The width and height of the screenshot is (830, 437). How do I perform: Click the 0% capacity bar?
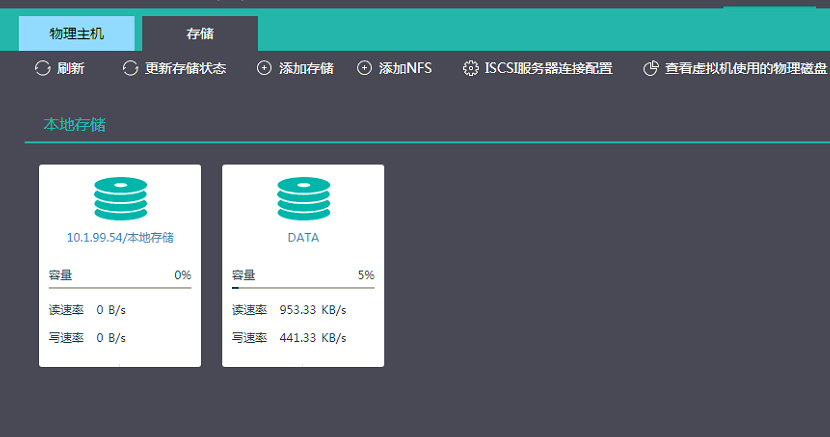(x=120, y=288)
